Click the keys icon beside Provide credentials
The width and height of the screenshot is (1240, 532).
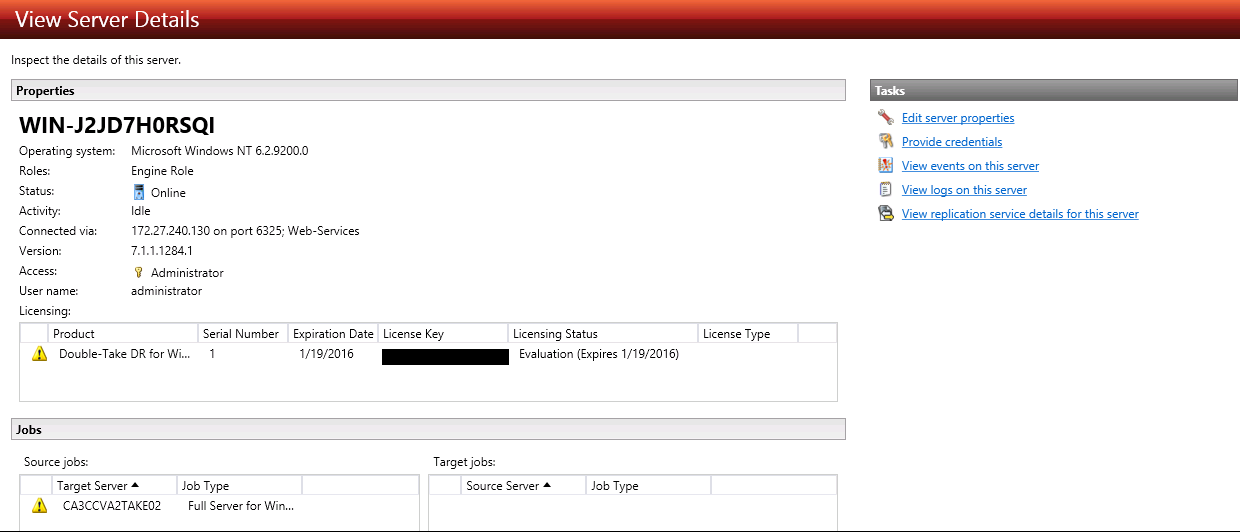pyautogui.click(x=885, y=142)
